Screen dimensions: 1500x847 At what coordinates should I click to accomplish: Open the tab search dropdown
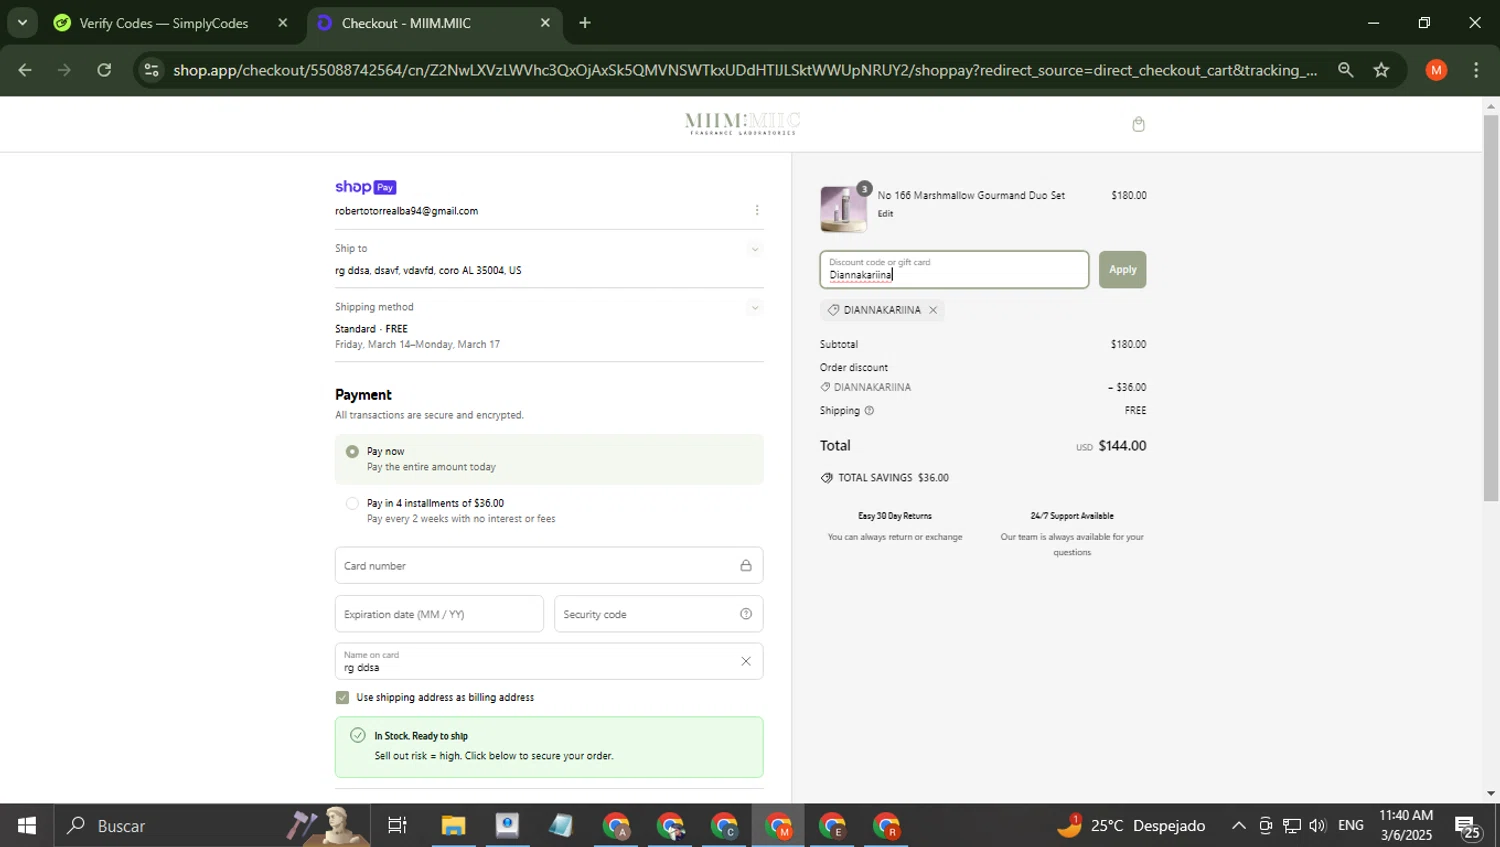point(22,23)
